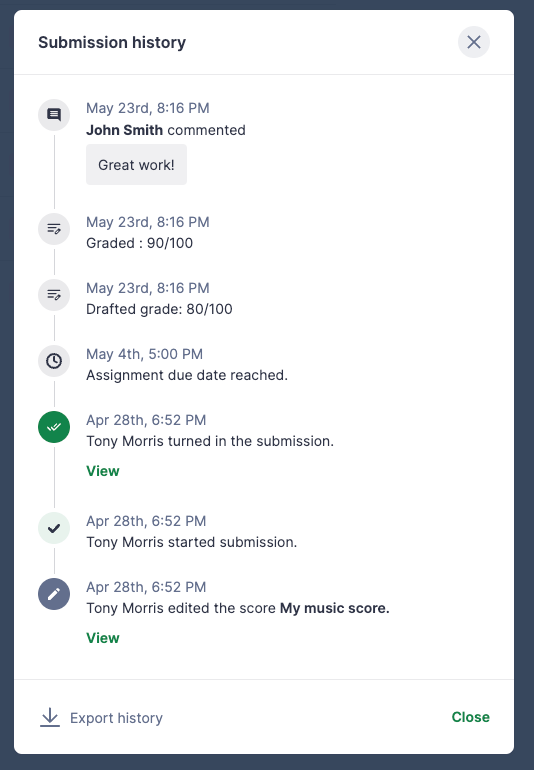Click the green double-check turned-in icon
This screenshot has height=770, width=534.
point(54,427)
